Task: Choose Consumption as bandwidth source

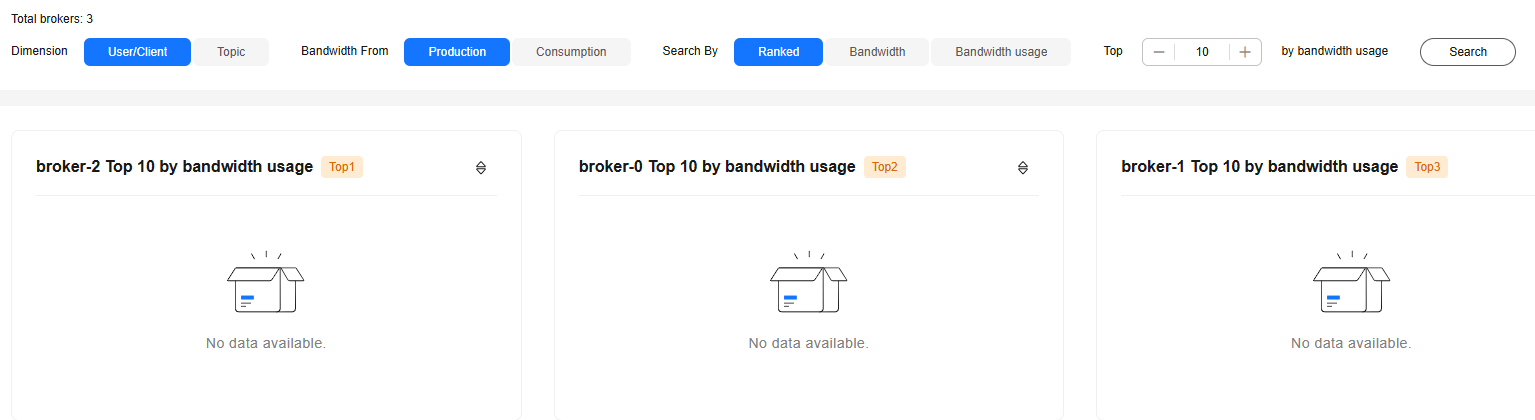Action: tap(571, 52)
